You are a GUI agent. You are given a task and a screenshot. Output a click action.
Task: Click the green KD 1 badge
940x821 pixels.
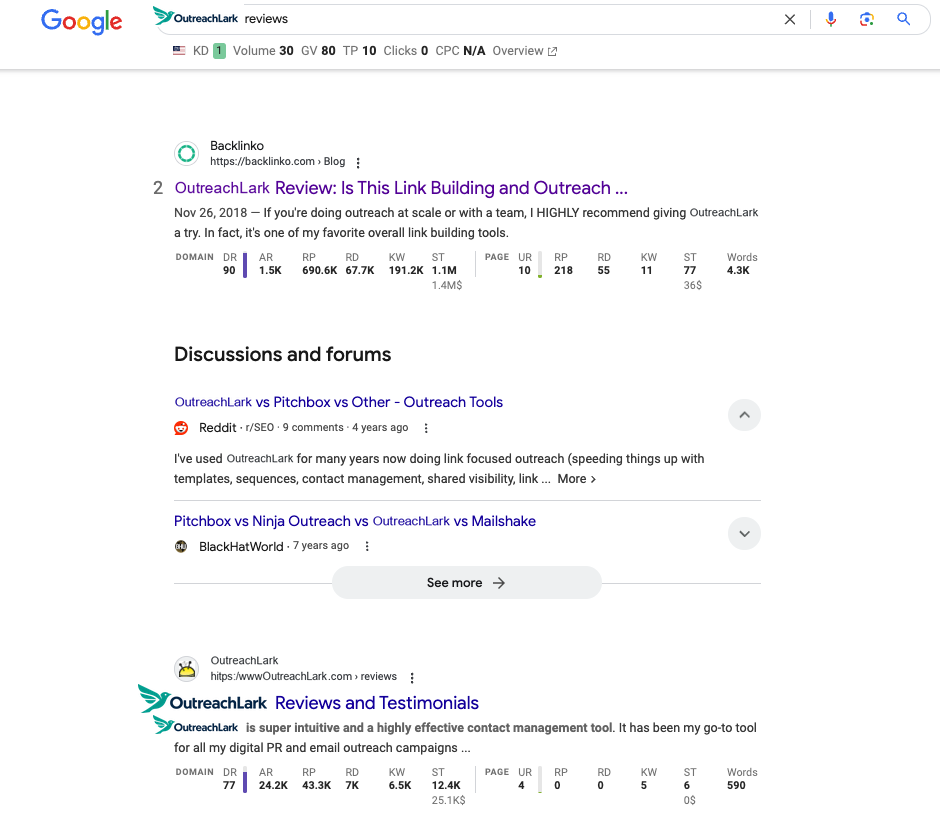[x=219, y=51]
